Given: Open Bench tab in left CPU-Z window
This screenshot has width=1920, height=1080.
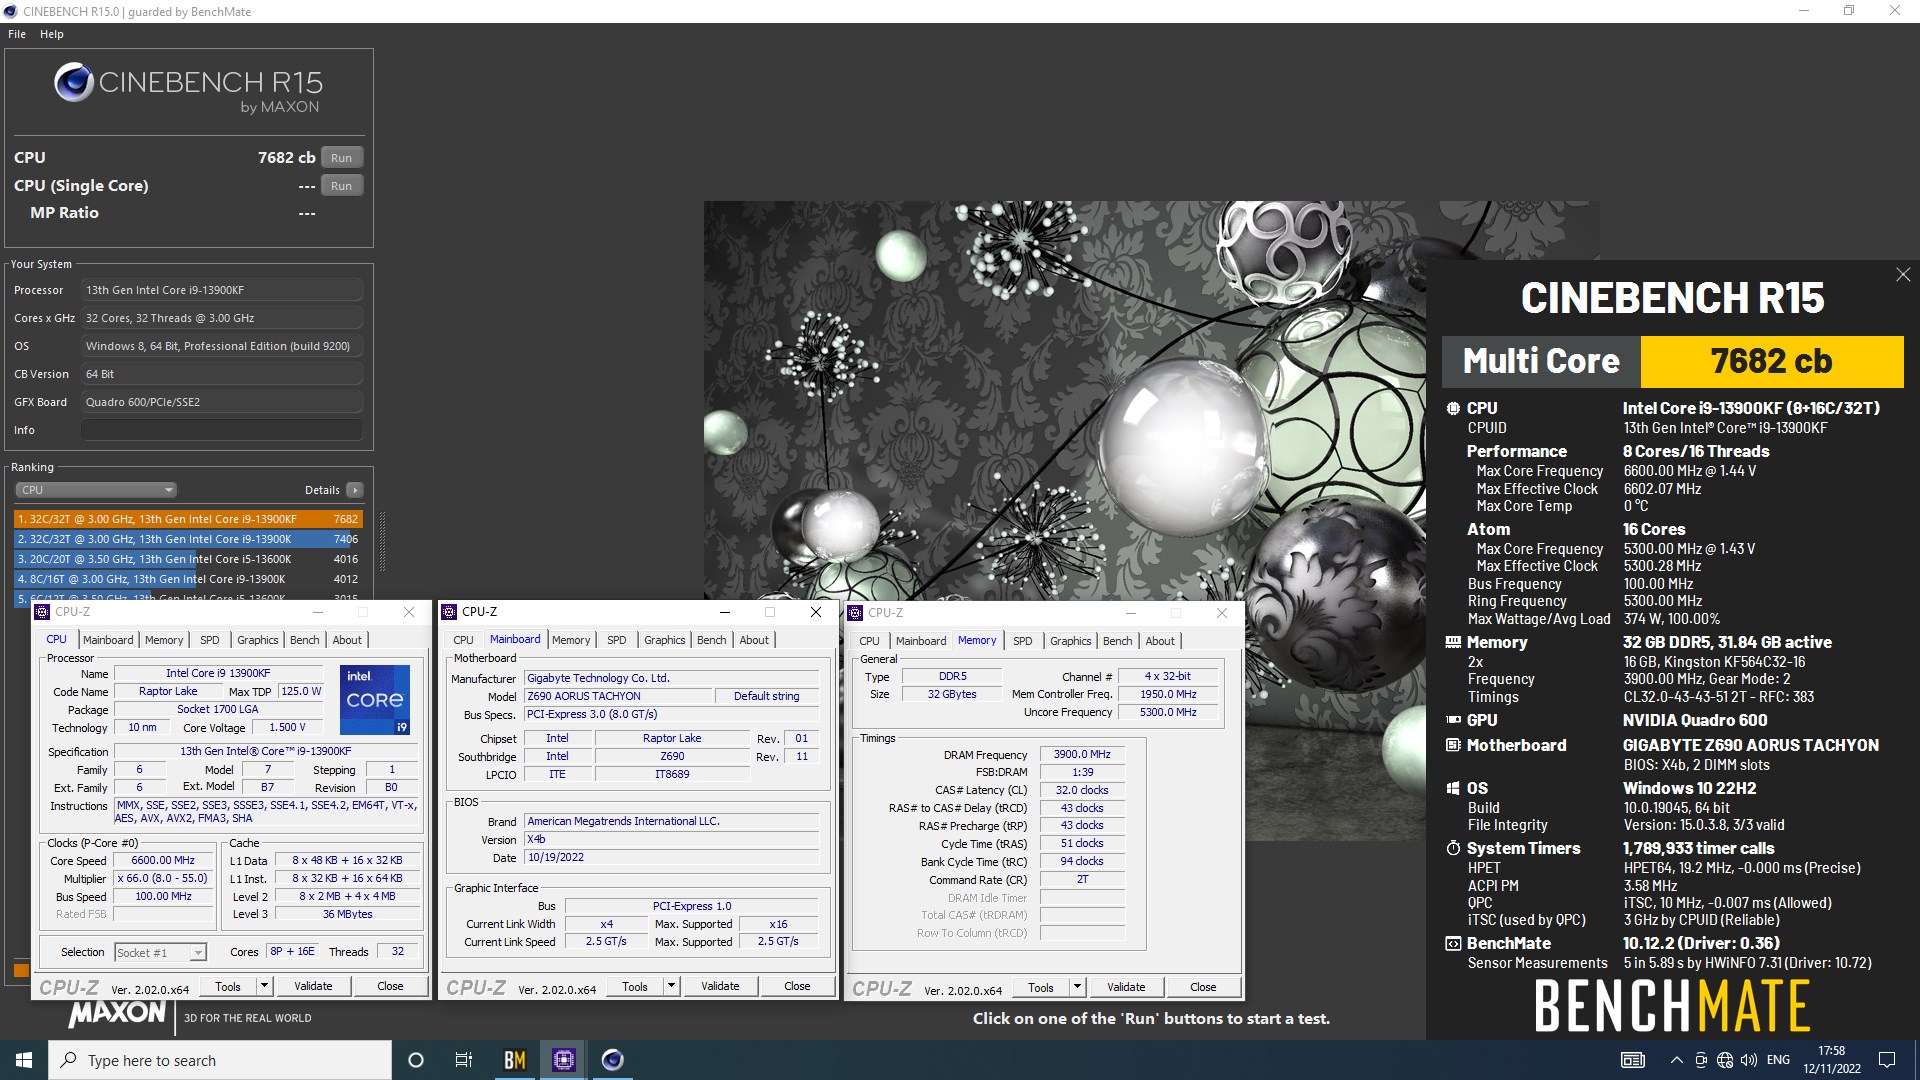Looking at the screenshot, I should click(305, 640).
